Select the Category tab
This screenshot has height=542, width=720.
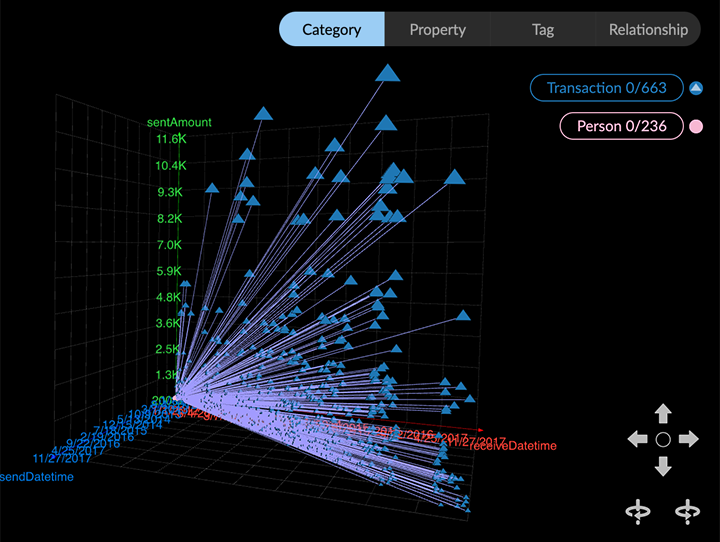coord(331,29)
